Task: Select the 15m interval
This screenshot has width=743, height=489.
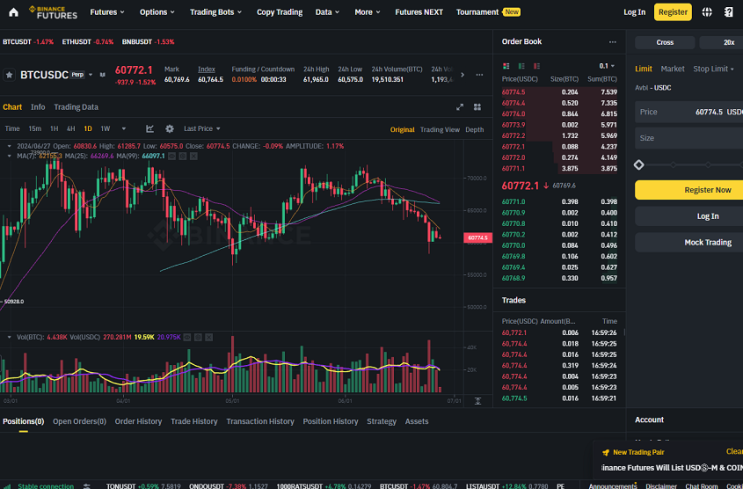Action: click(35, 128)
